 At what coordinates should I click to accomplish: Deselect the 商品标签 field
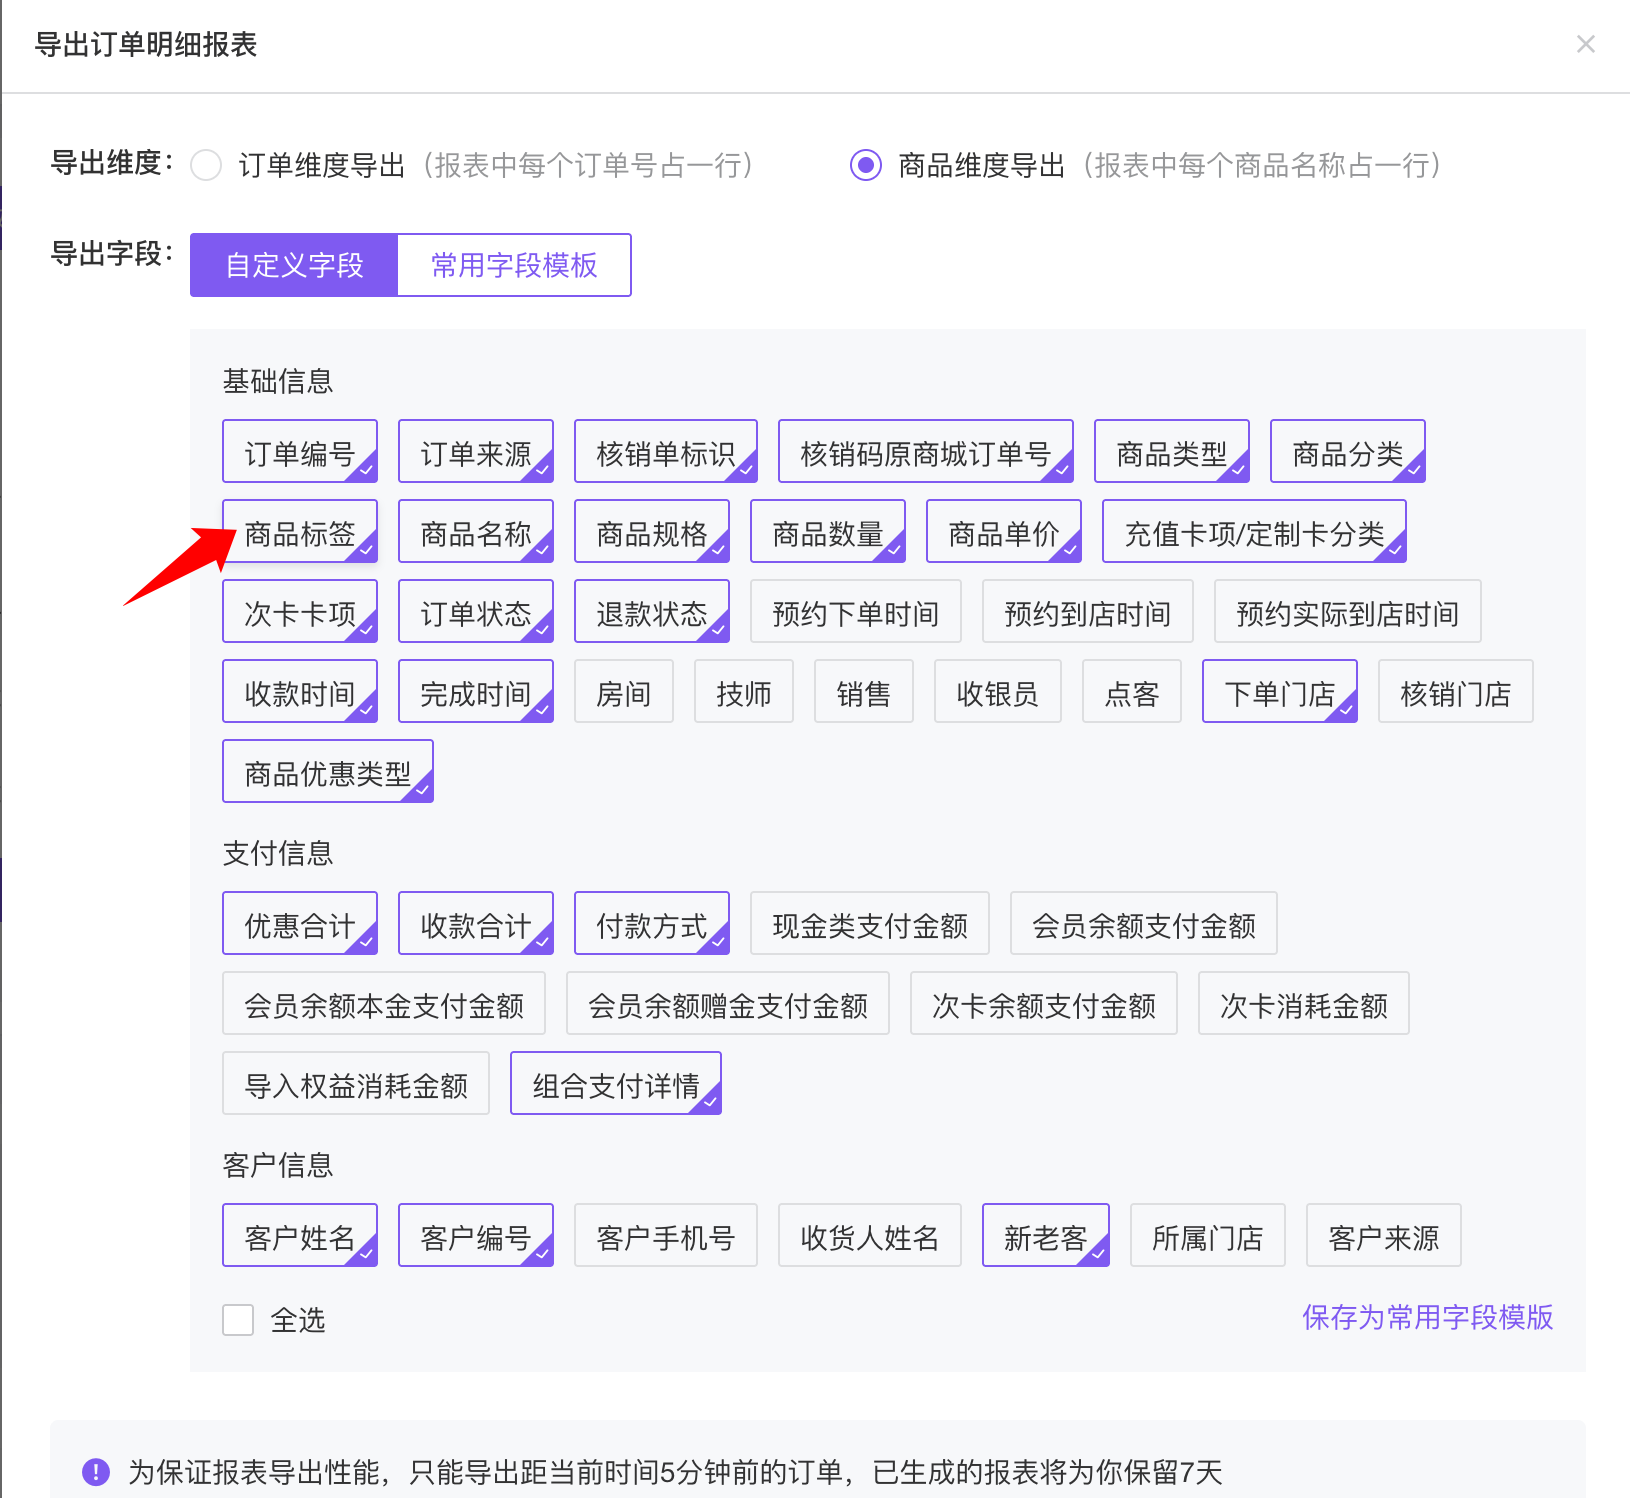pos(300,534)
